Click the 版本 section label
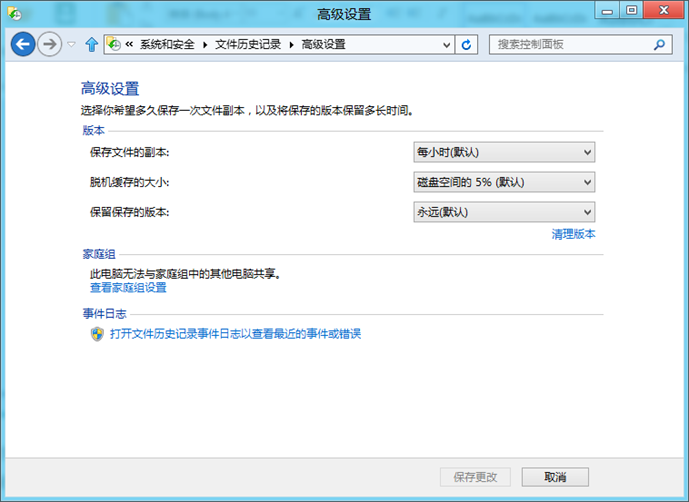Viewport: 689px width, 502px height. click(94, 131)
